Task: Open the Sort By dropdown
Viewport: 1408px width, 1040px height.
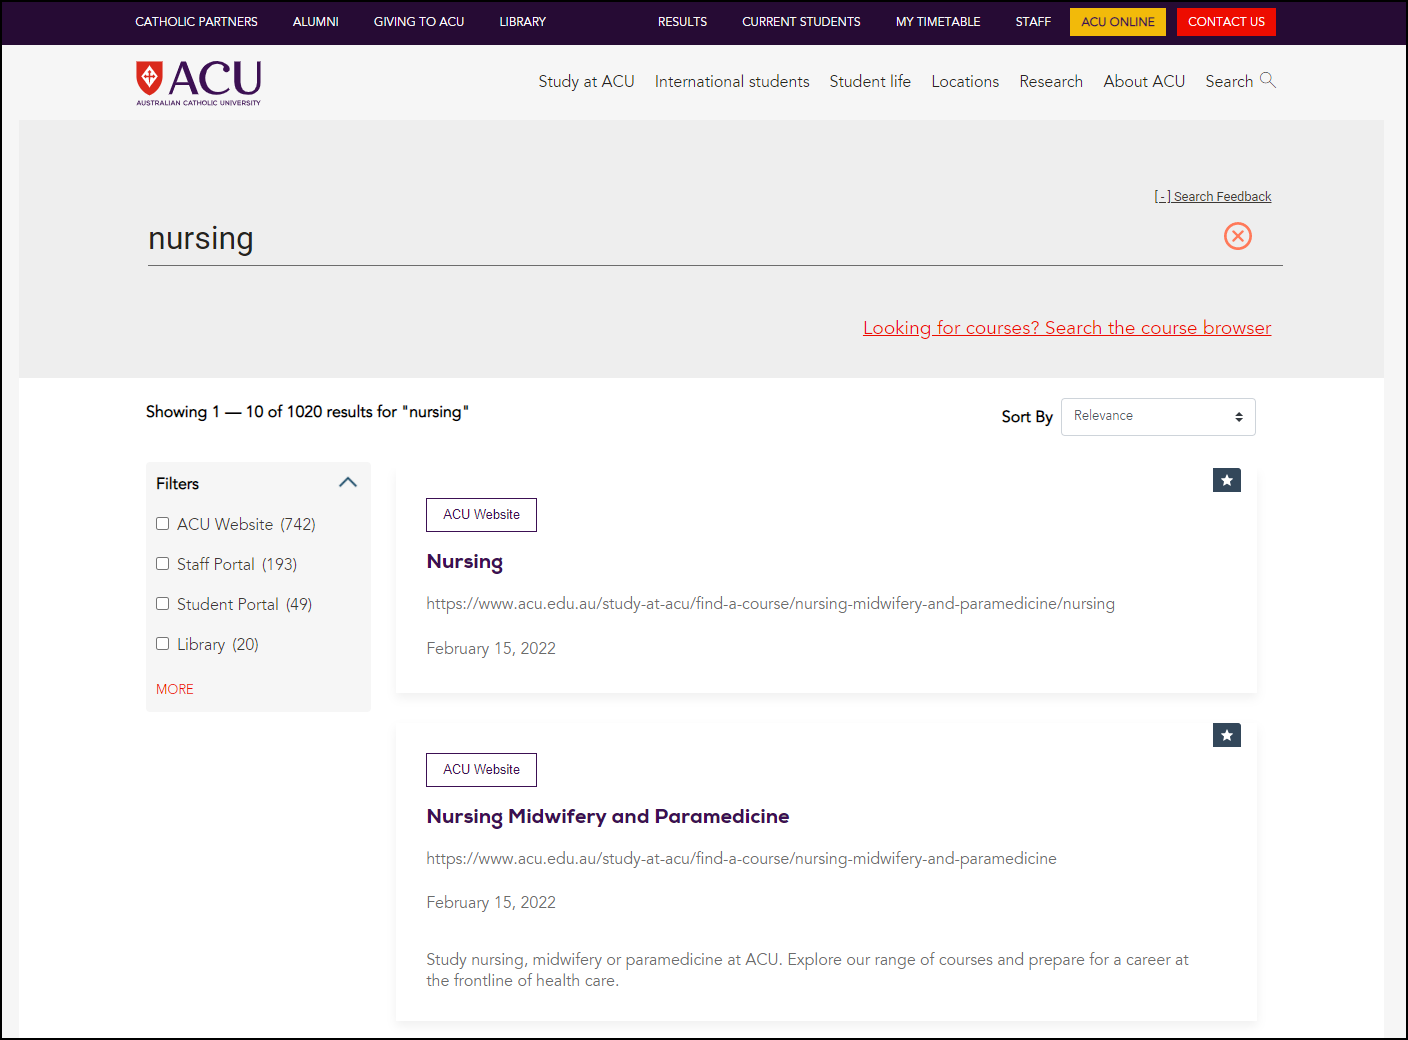Action: [1157, 416]
